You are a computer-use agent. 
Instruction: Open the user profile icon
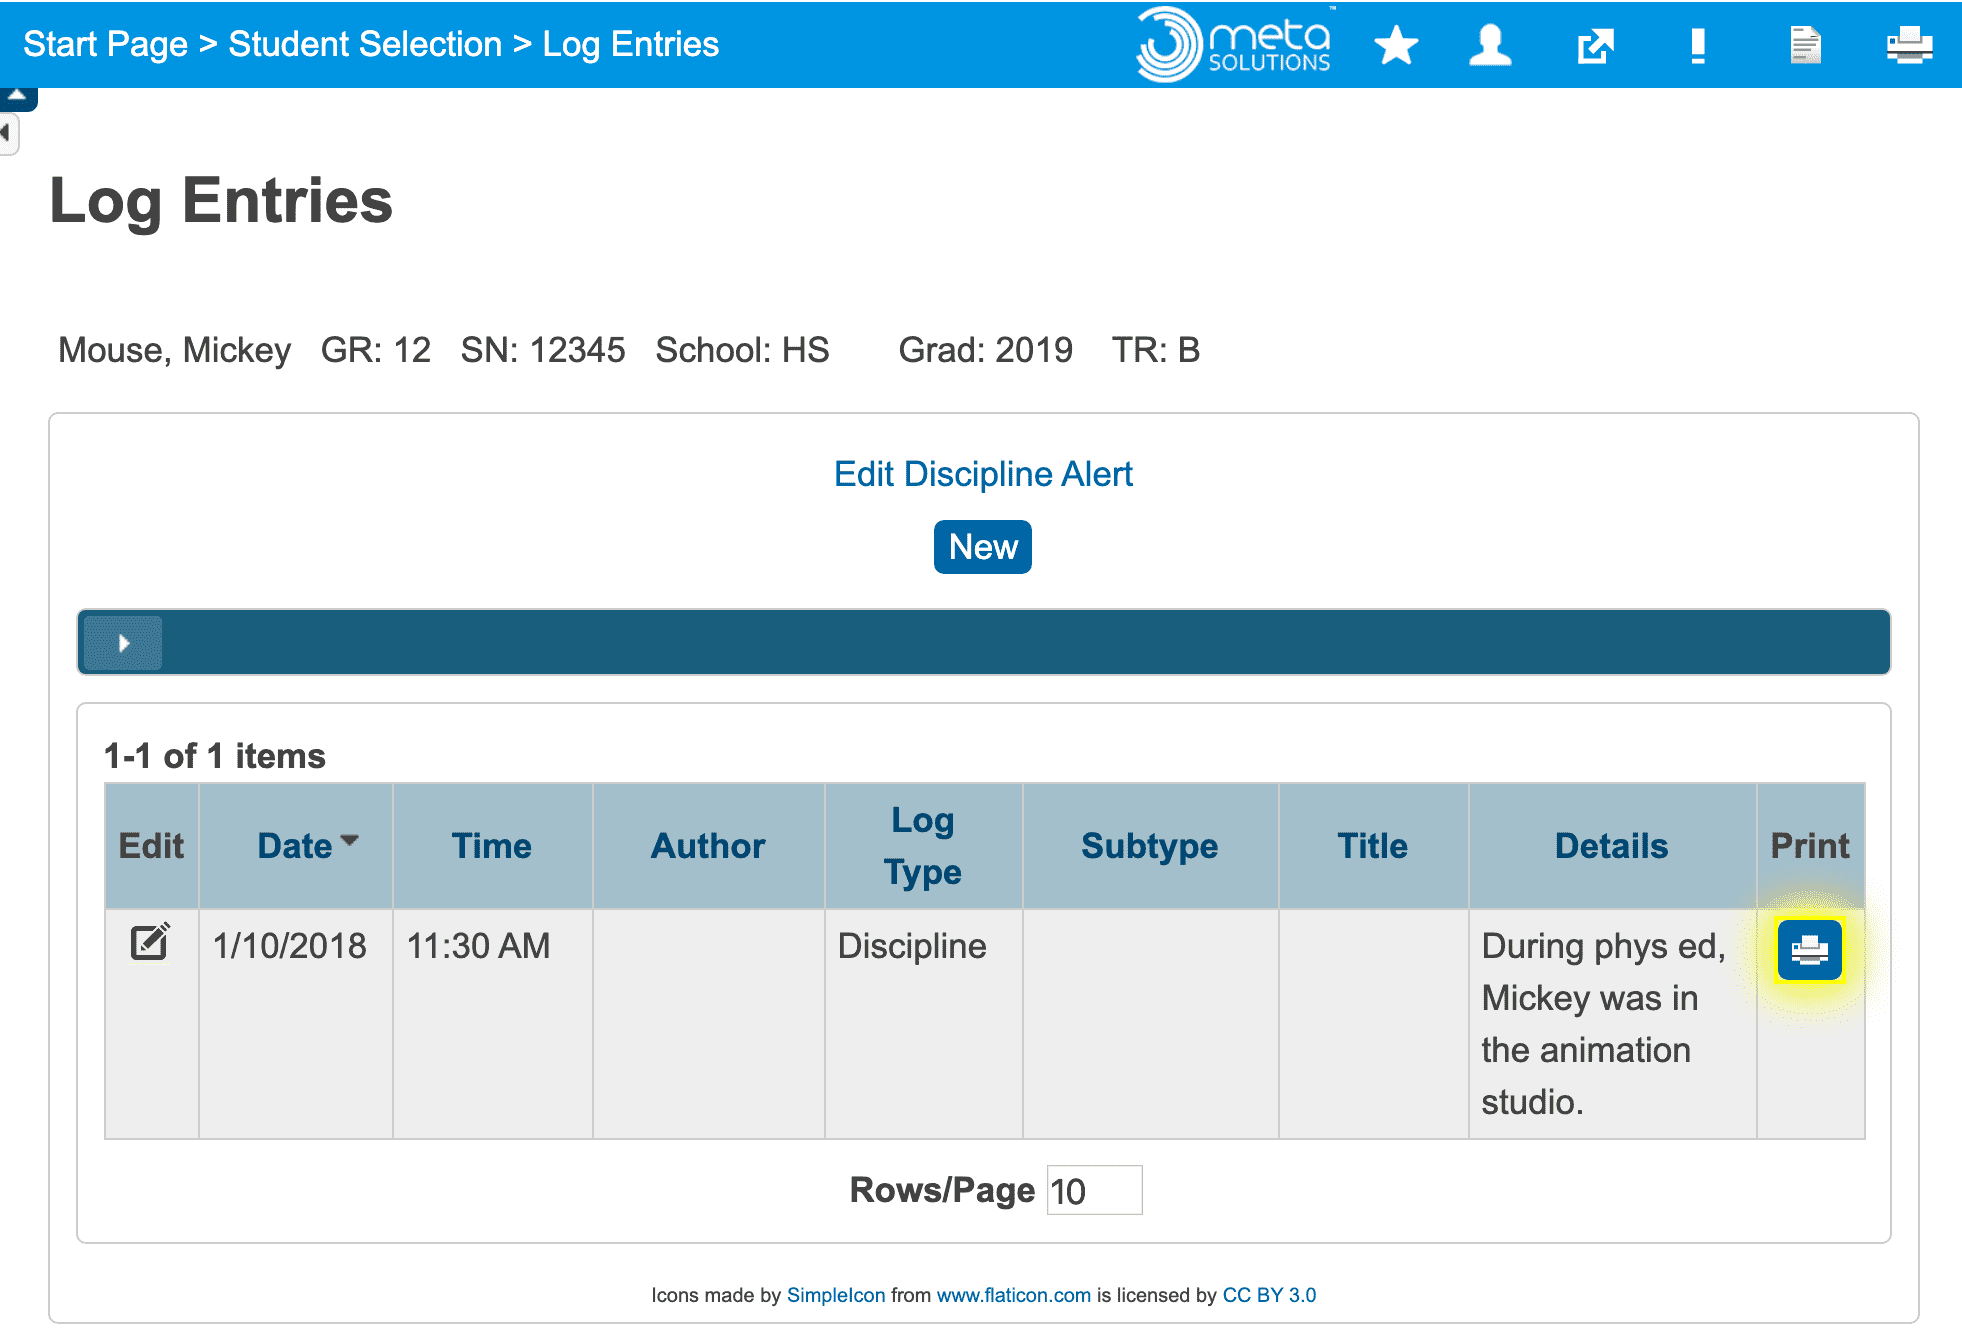point(1490,45)
